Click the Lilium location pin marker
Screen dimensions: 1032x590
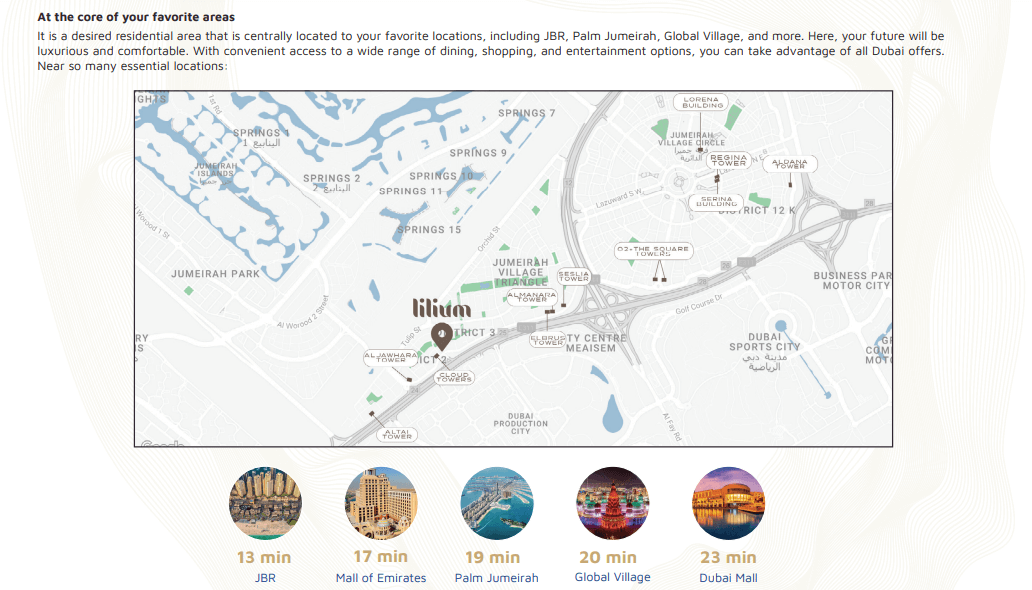tap(442, 336)
